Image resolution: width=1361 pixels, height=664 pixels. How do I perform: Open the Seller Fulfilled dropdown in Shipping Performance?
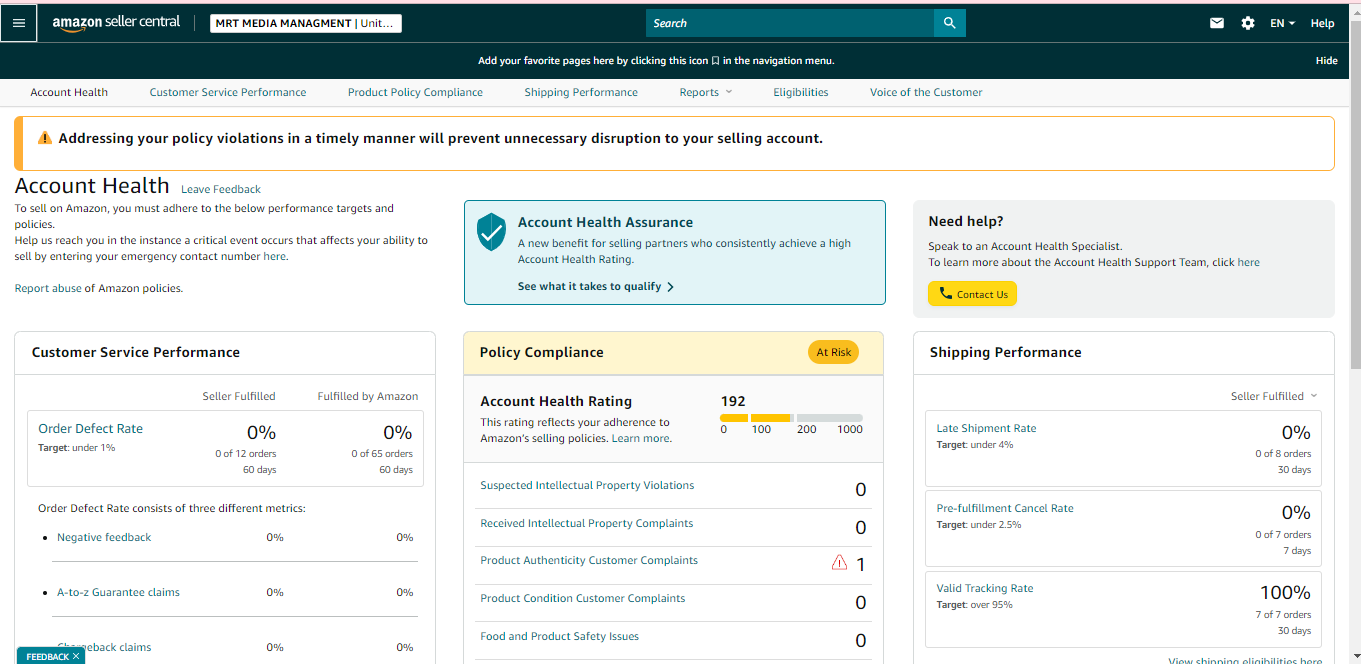coord(1274,396)
